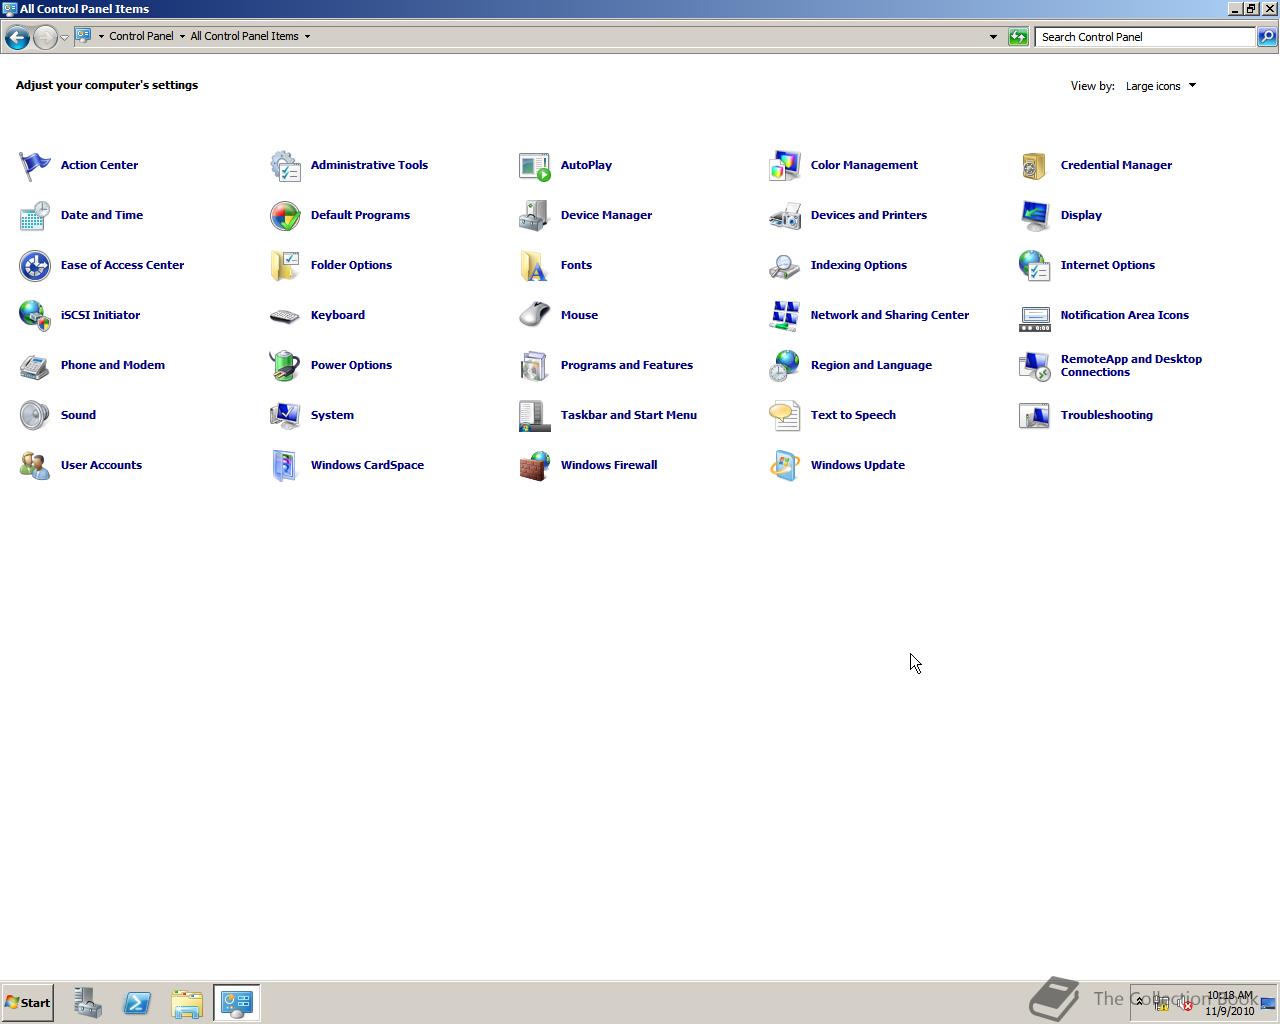Image resolution: width=1280 pixels, height=1024 pixels.
Task: Click the AutoPlay icon
Action: [535, 165]
